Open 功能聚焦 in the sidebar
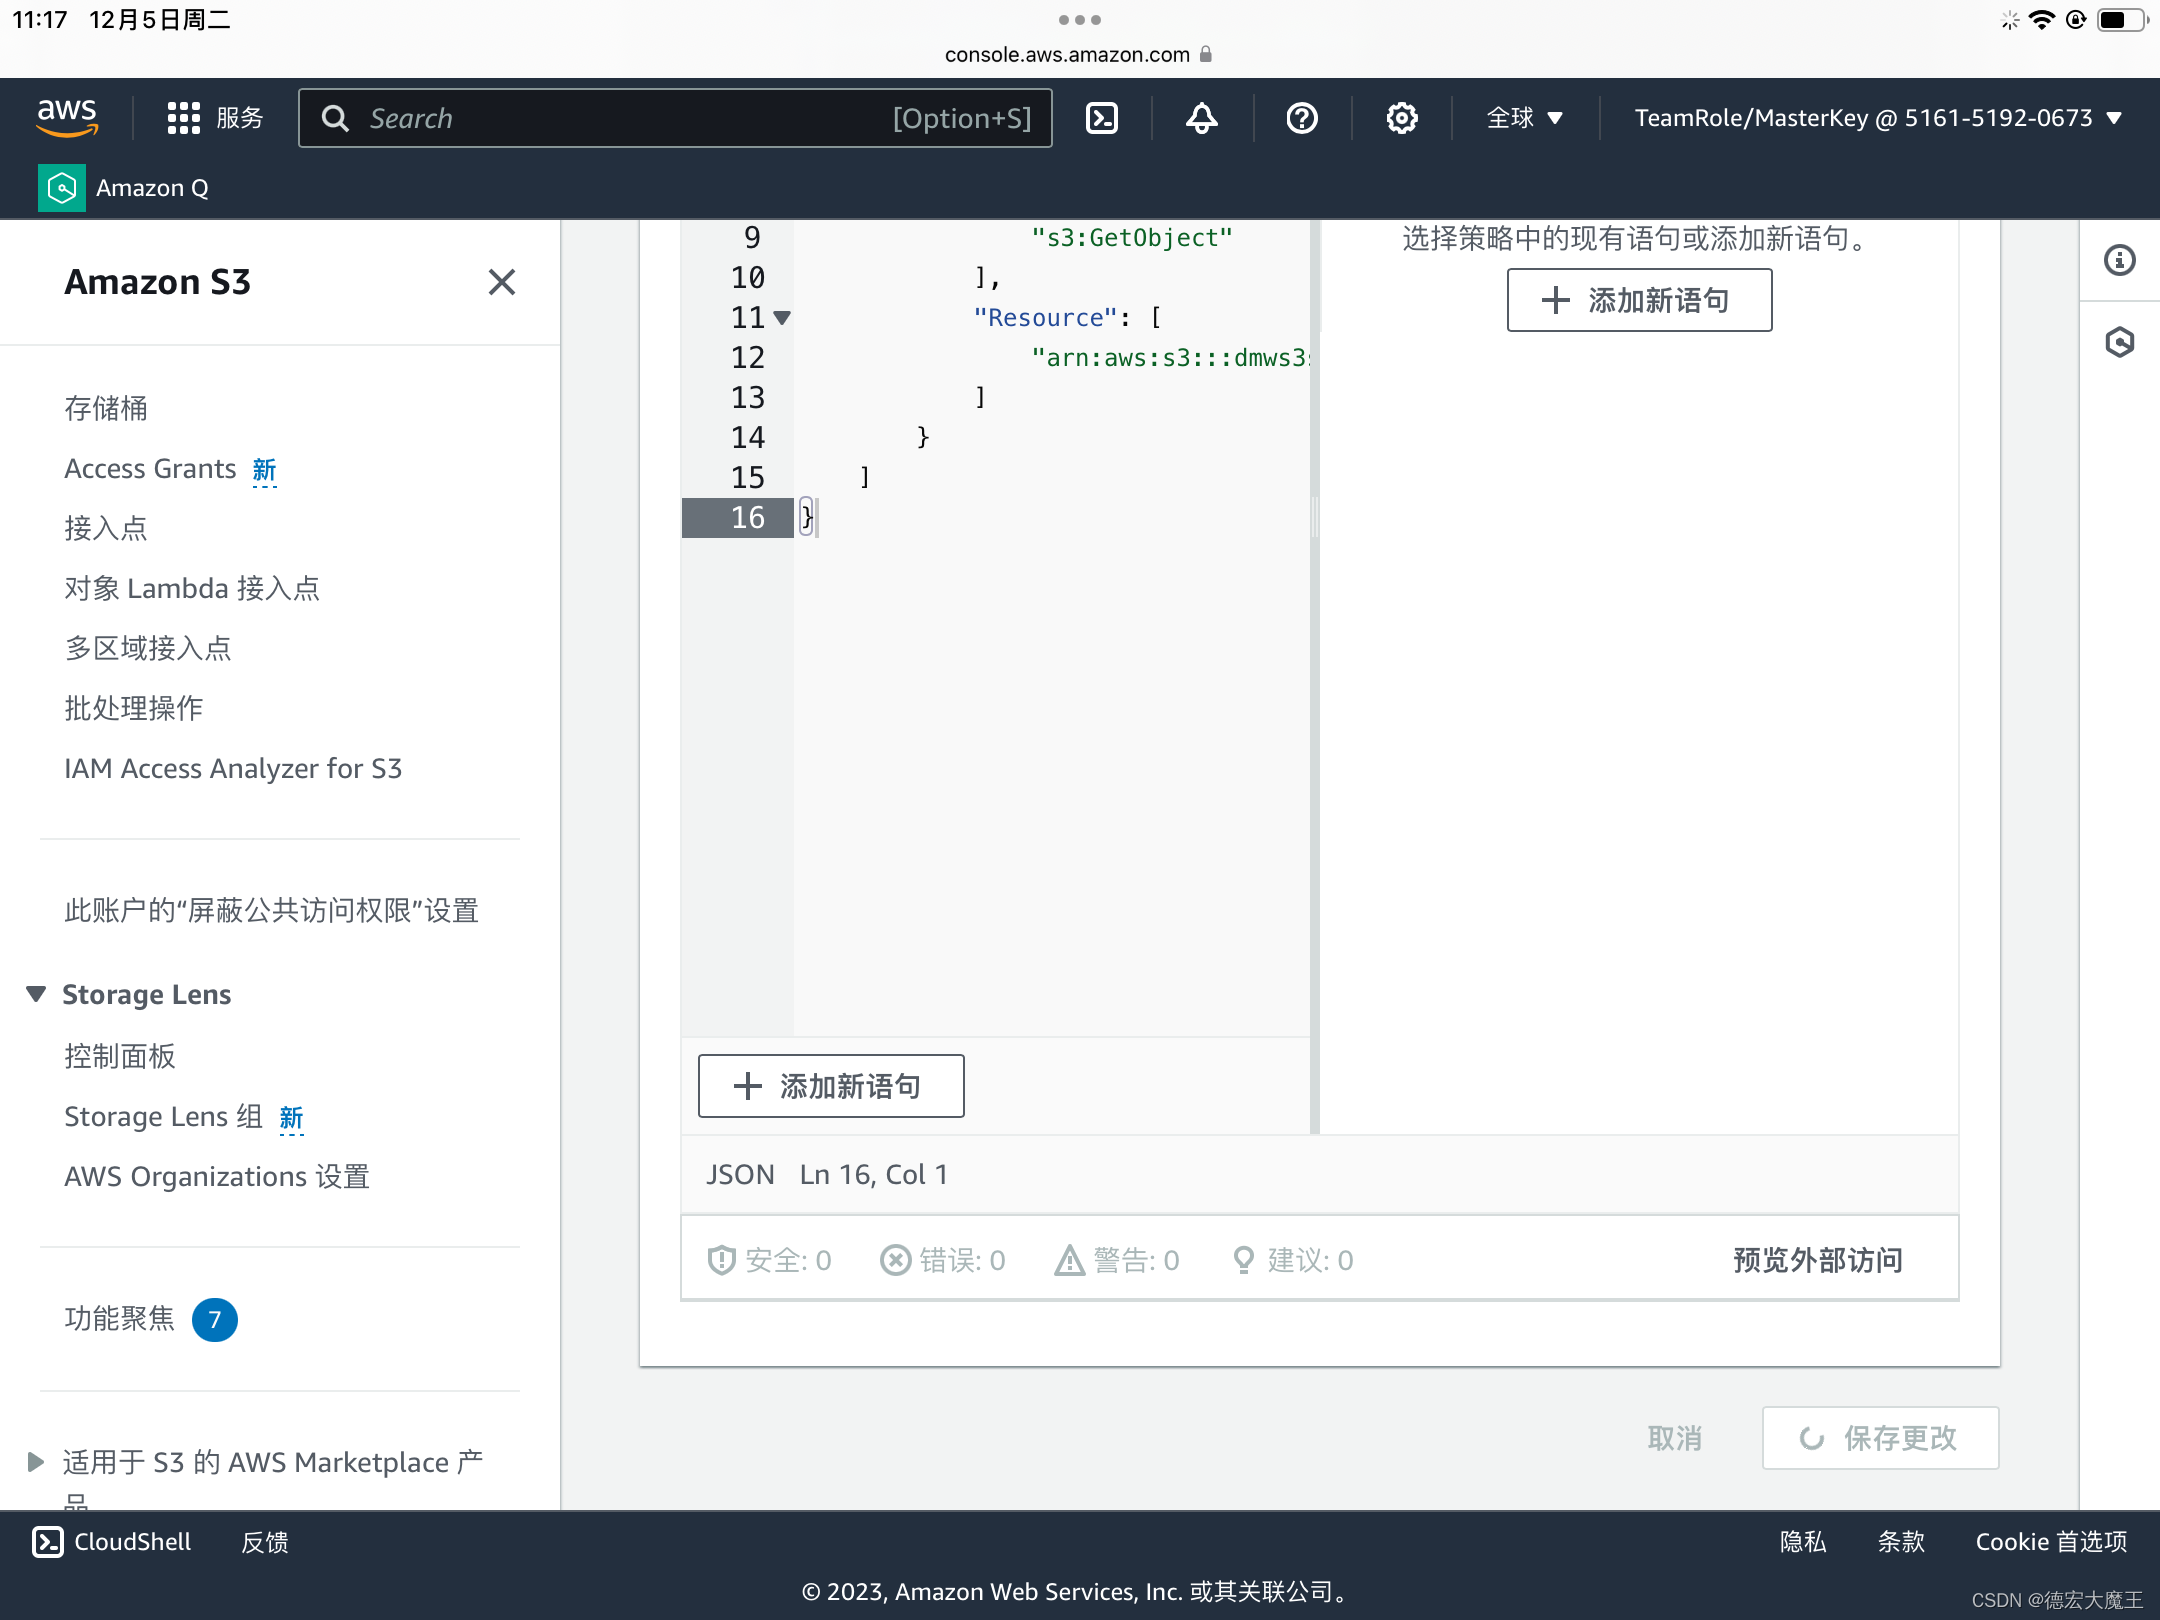Screen dimensions: 2160x1620 click(120, 1318)
